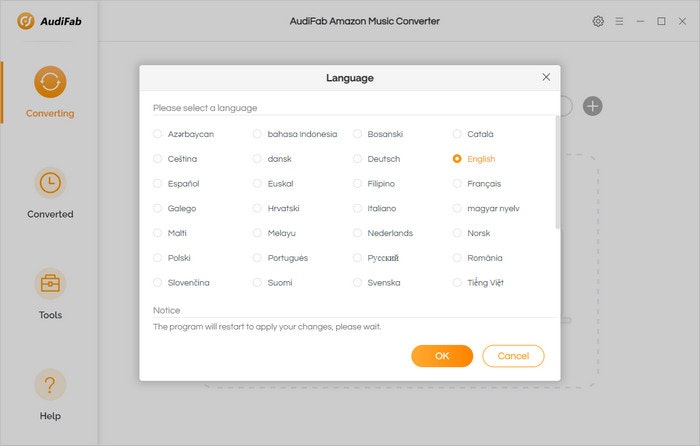Screen dimensions: 700x446
Task: Select dansk radio button
Action: click(x=257, y=158)
